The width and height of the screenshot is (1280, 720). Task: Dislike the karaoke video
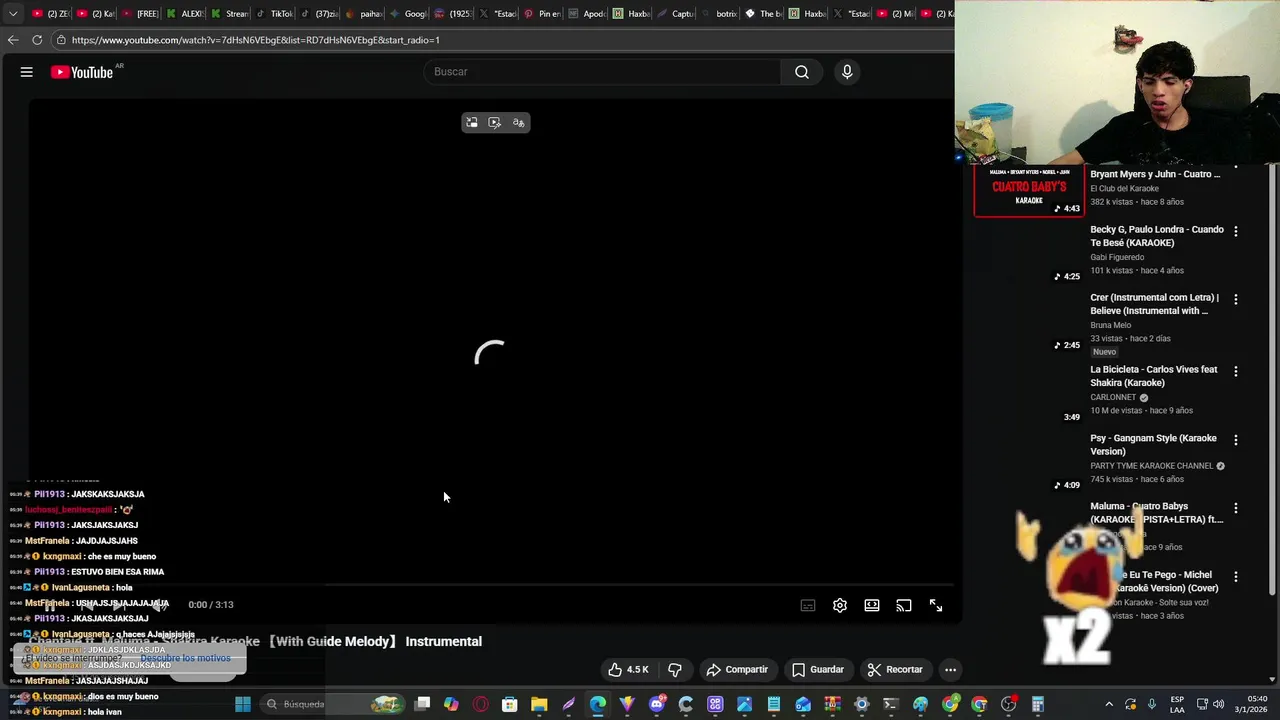(x=675, y=670)
